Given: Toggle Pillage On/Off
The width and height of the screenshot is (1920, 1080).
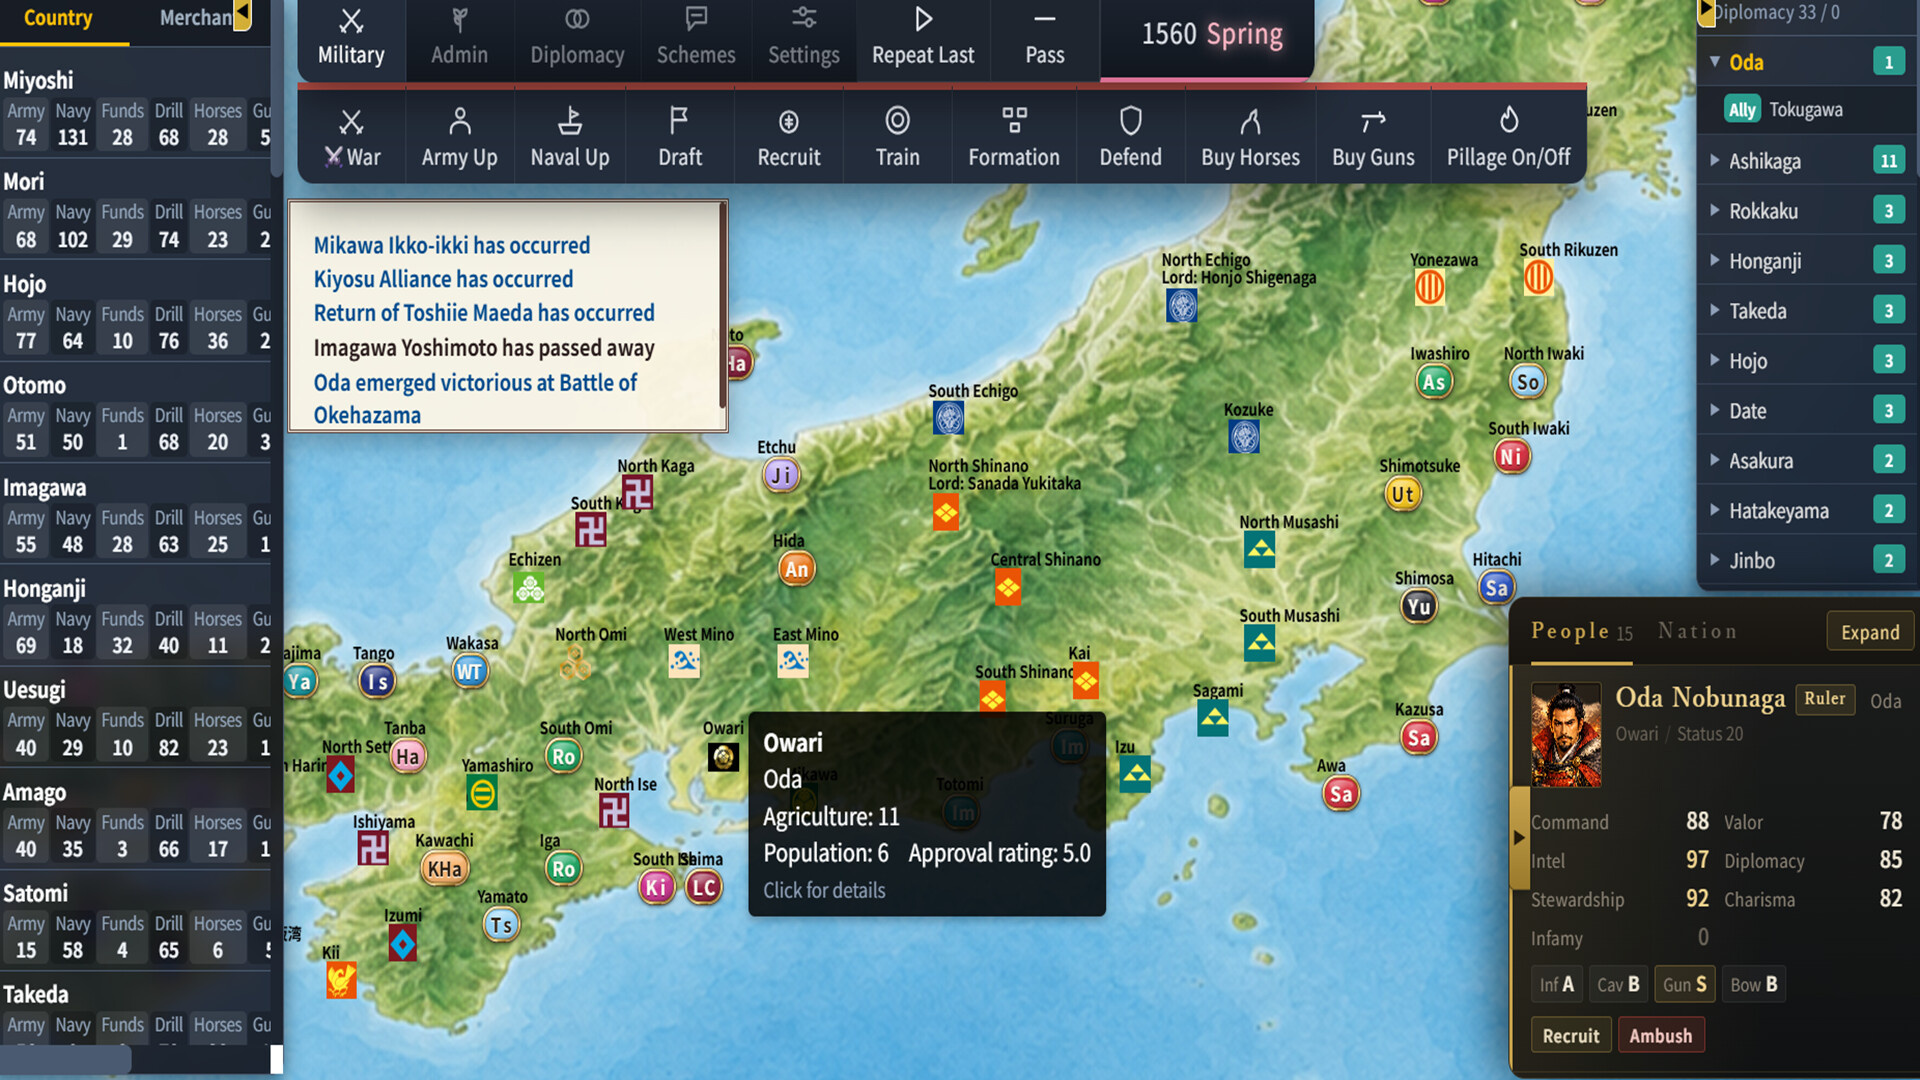Looking at the screenshot, I should pos(1509,137).
